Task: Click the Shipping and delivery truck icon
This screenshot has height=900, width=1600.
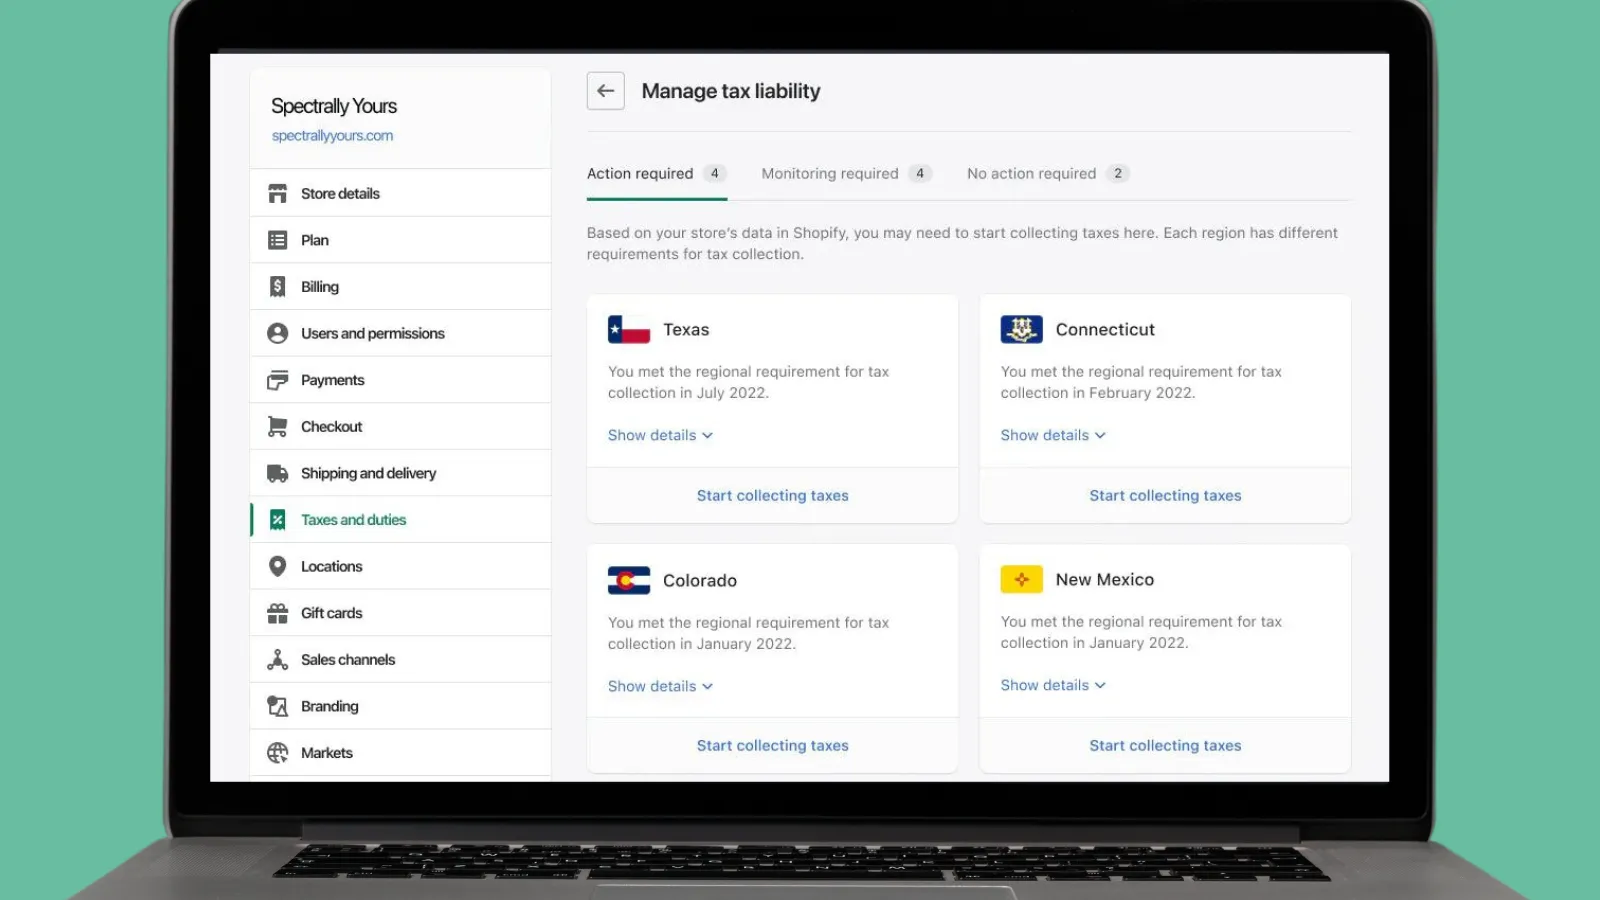Action: [x=277, y=474]
